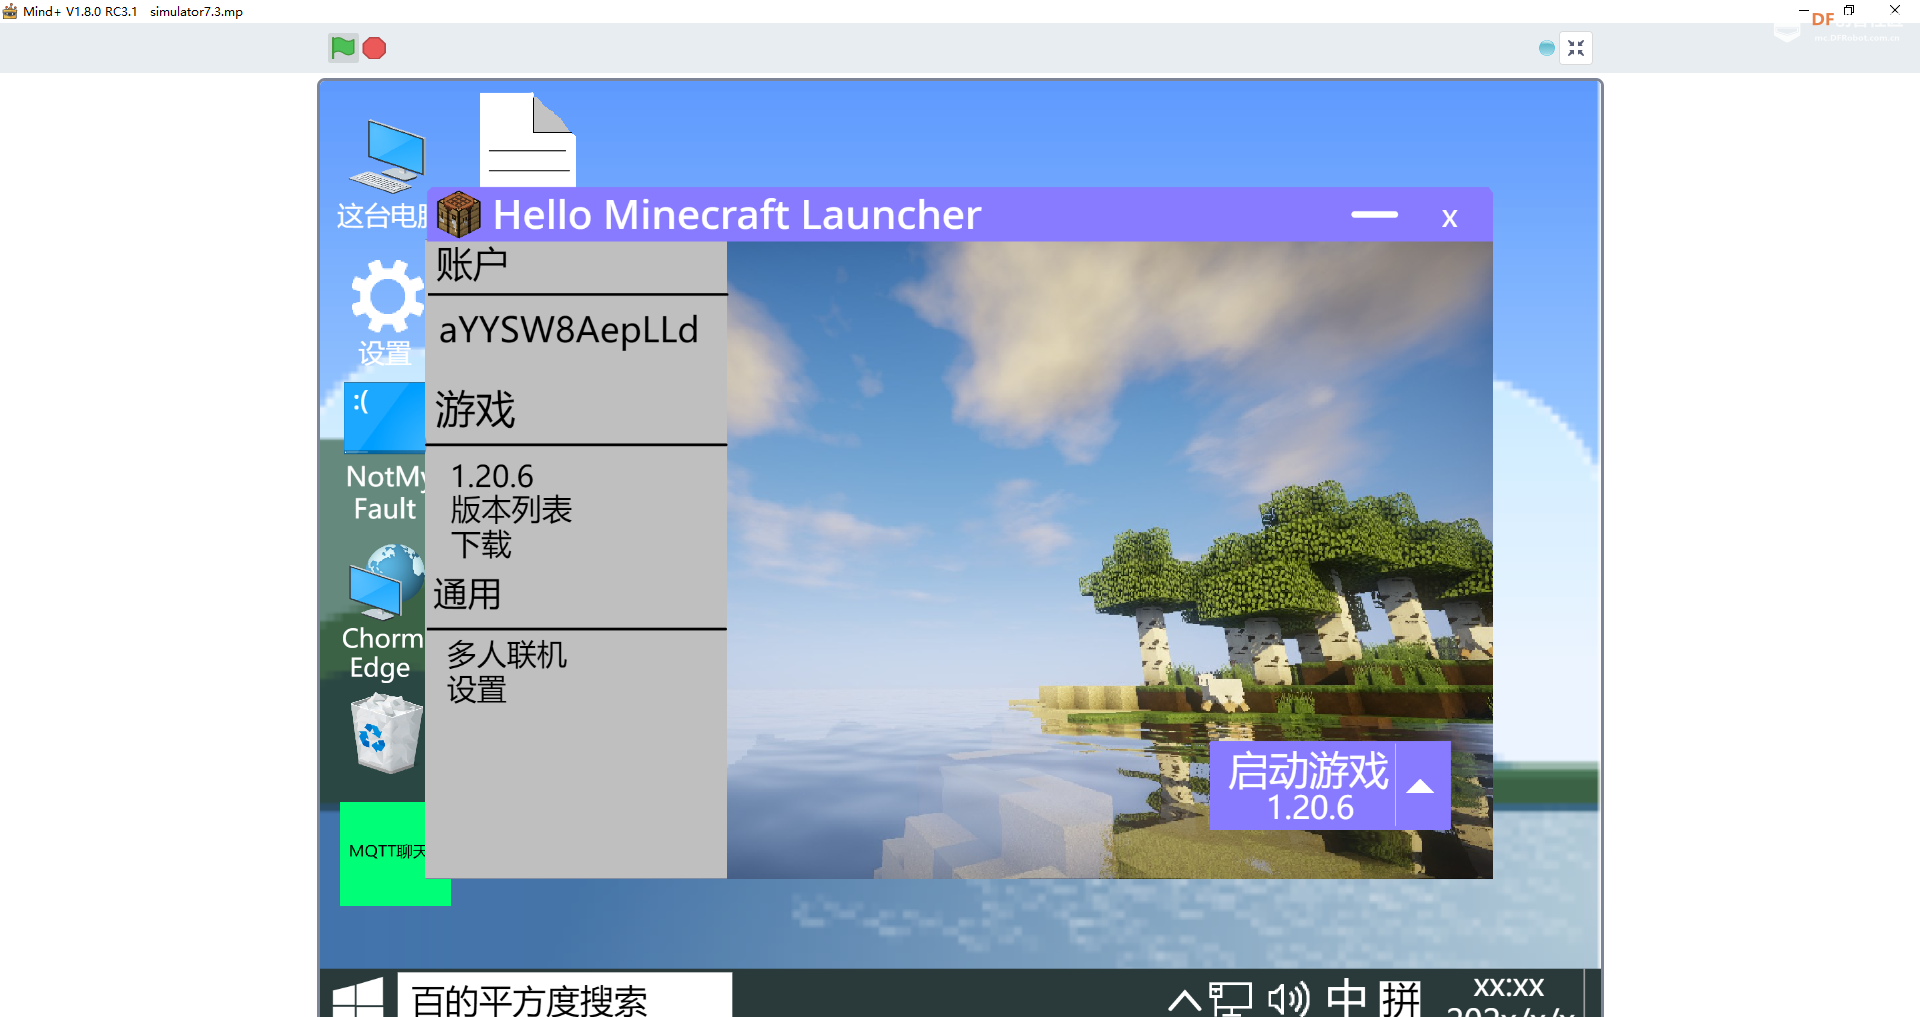The image size is (1920, 1017).
Task: Click the Minecraft launcher crafting table icon
Action: pos(459,214)
